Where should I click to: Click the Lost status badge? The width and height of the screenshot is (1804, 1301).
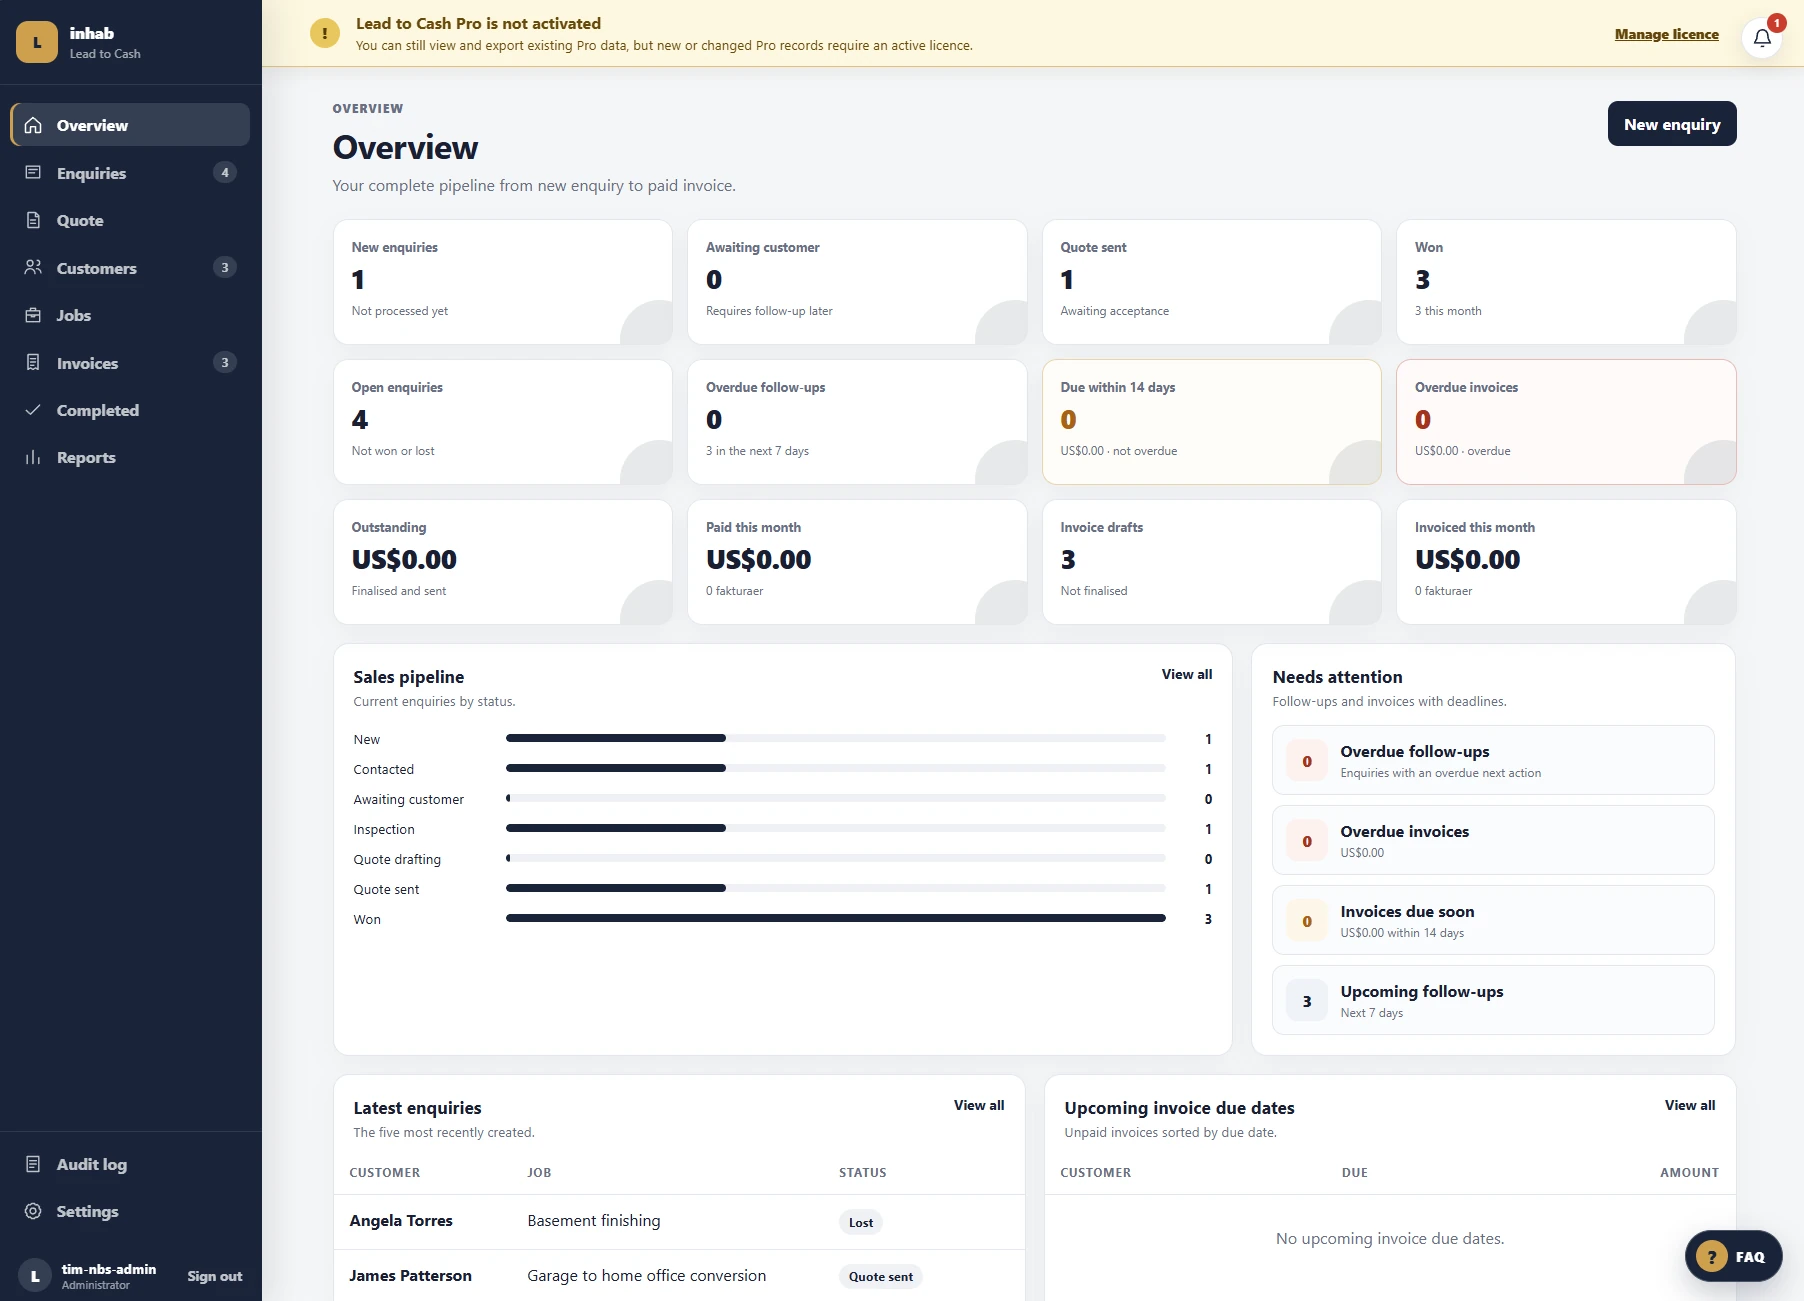coord(861,1222)
